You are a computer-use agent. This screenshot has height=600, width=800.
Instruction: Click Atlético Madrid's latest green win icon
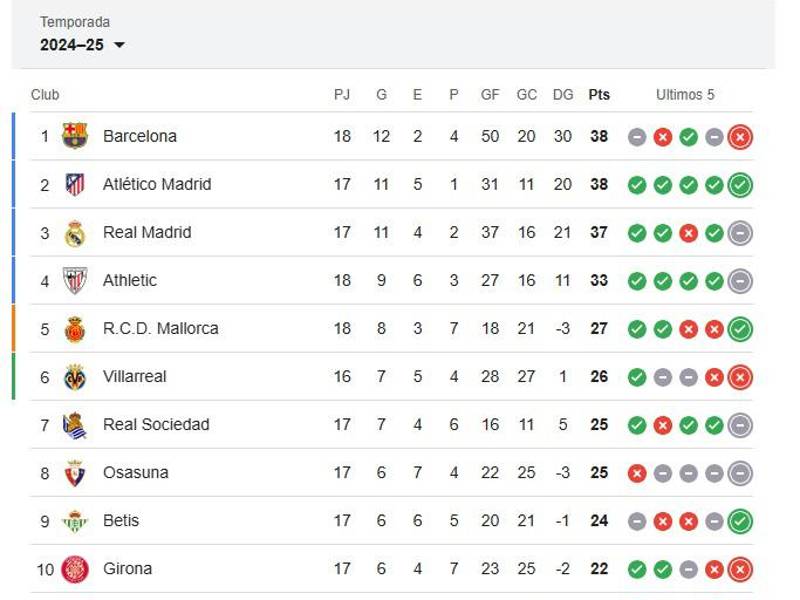point(738,184)
